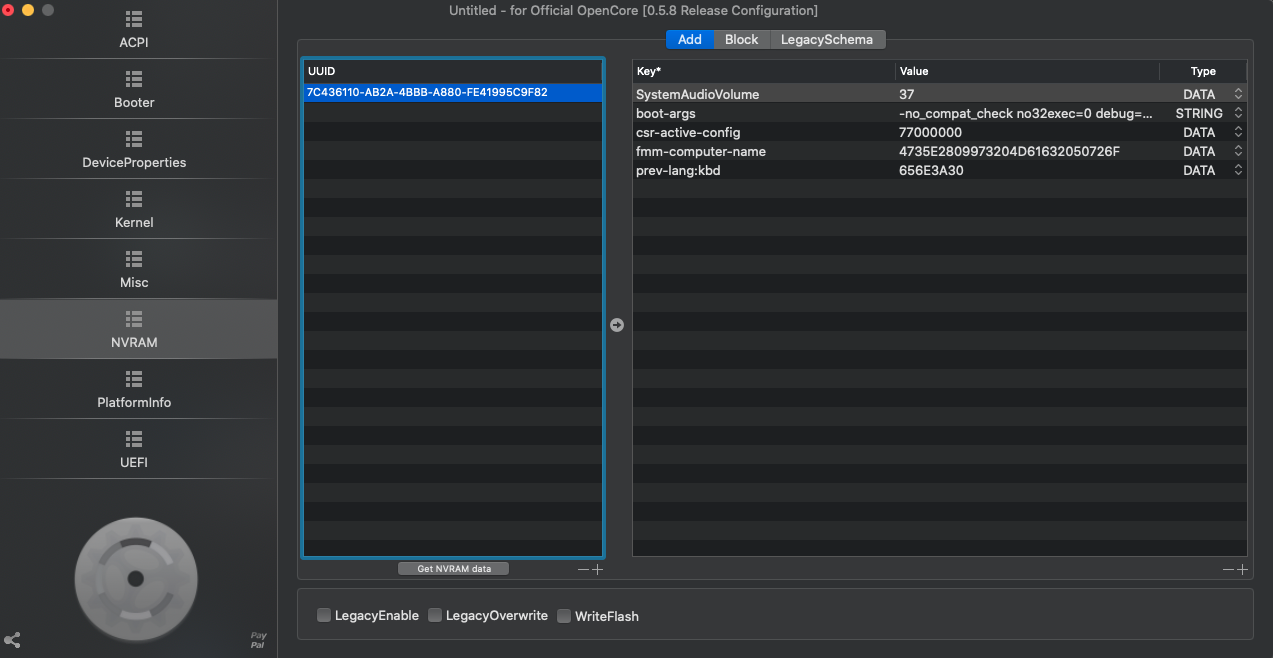This screenshot has height=658, width=1273.
Task: Change the Type of the boot-args row
Action: (1238, 113)
